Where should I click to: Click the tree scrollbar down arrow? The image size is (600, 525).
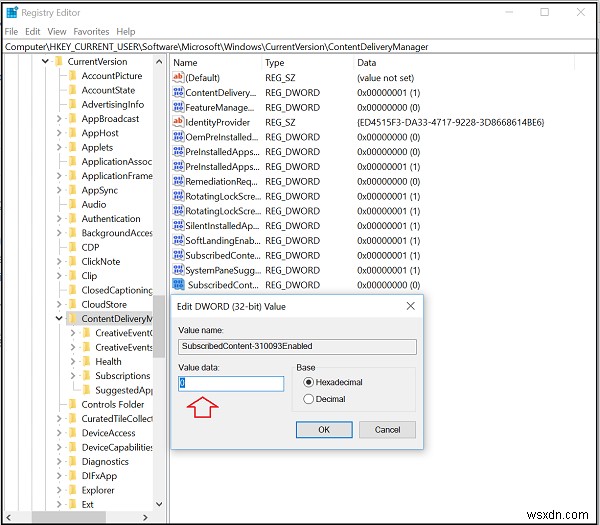pos(159,504)
